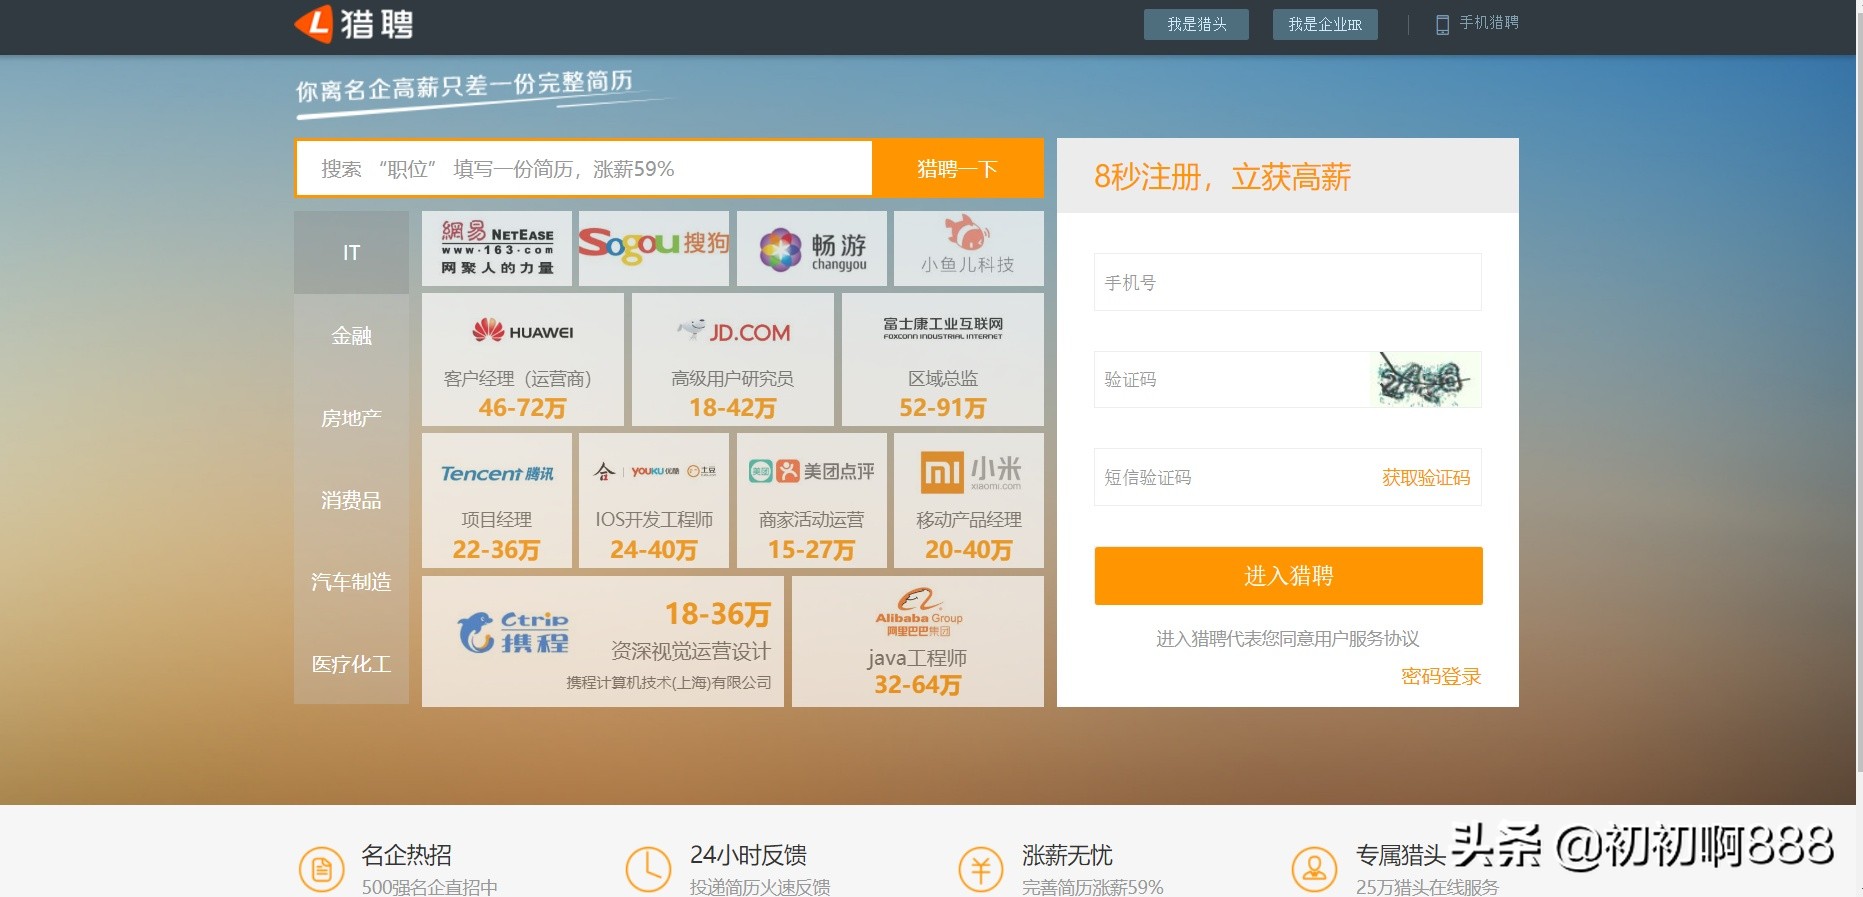Click the 24小时反馈 heading
The width and height of the screenshot is (1863, 897).
point(748,855)
